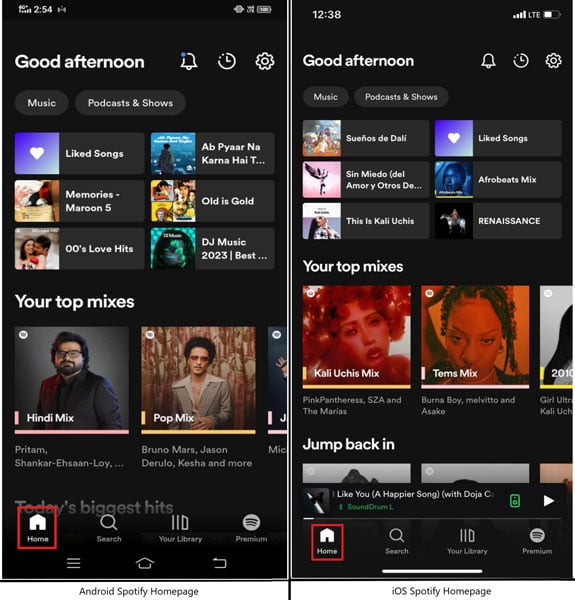Open notifications bell on iOS Spotify
Screen dimensions: 575x600
488,60
